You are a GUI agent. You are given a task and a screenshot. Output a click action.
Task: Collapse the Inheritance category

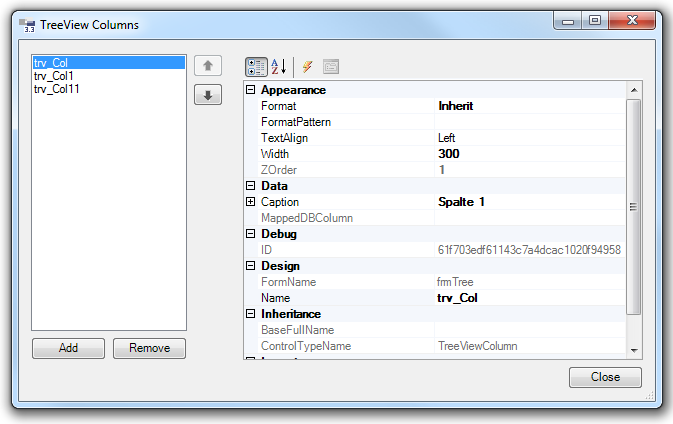tap(250, 314)
